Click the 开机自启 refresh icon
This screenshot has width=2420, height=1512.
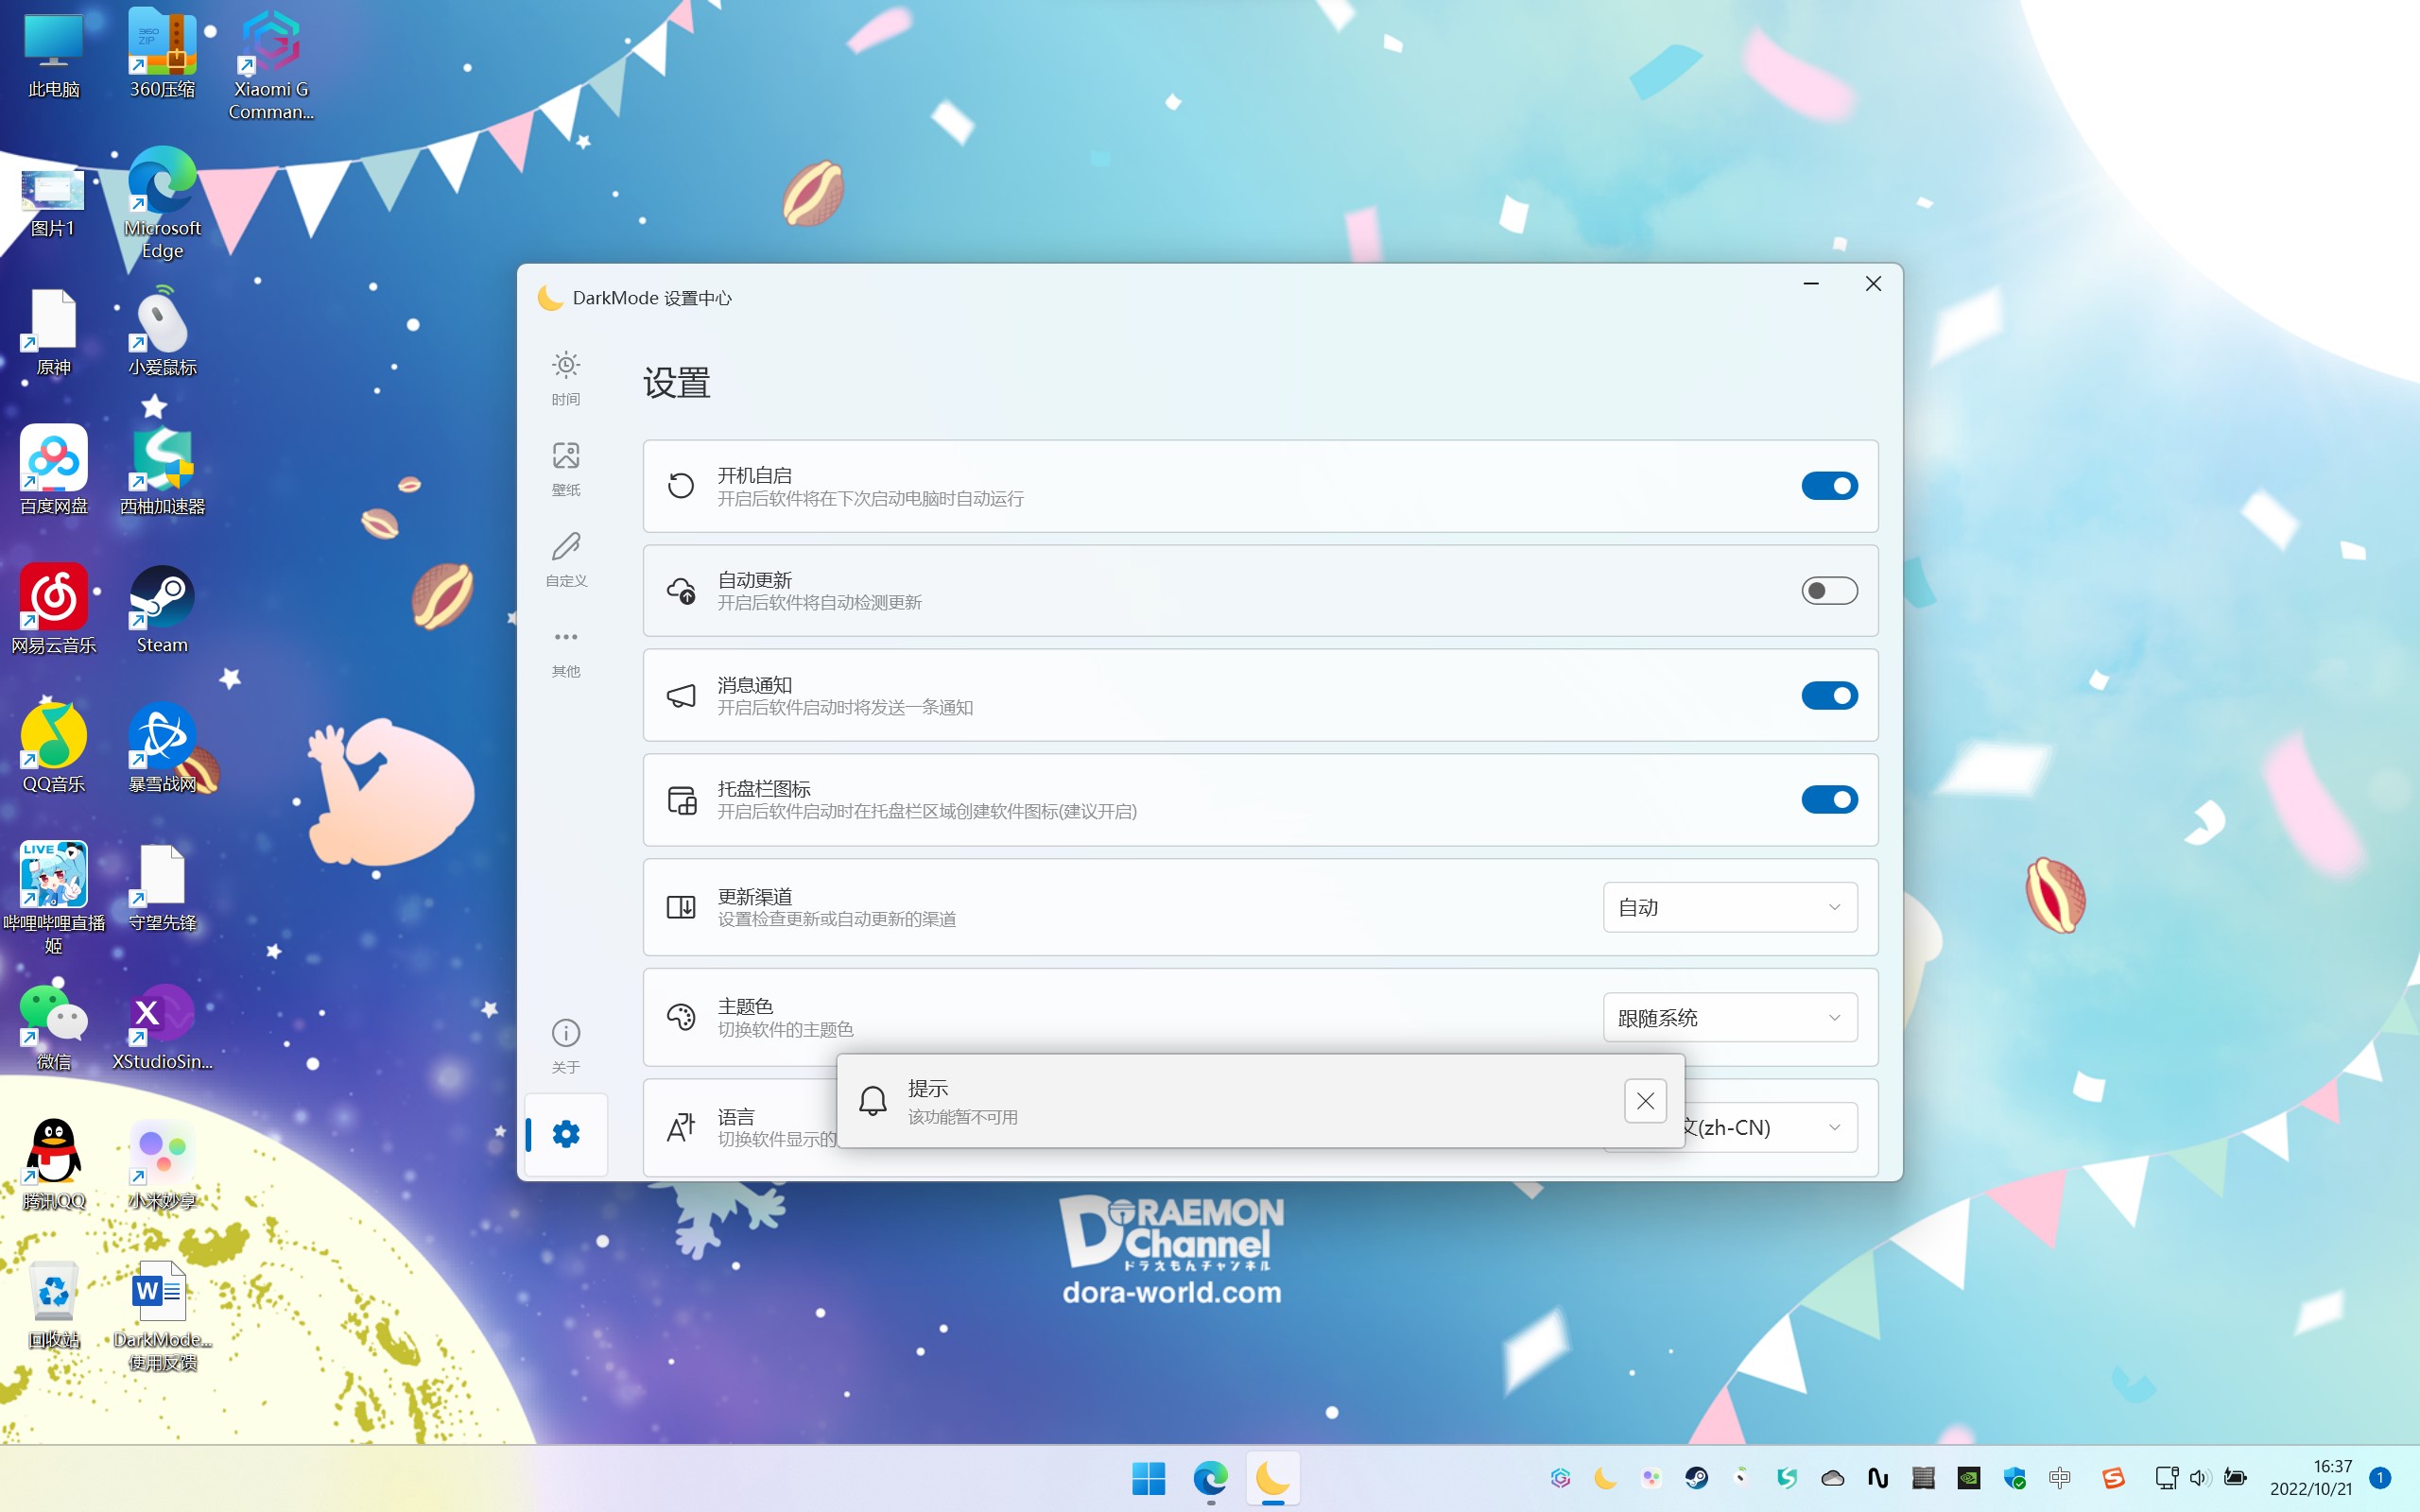click(x=681, y=486)
